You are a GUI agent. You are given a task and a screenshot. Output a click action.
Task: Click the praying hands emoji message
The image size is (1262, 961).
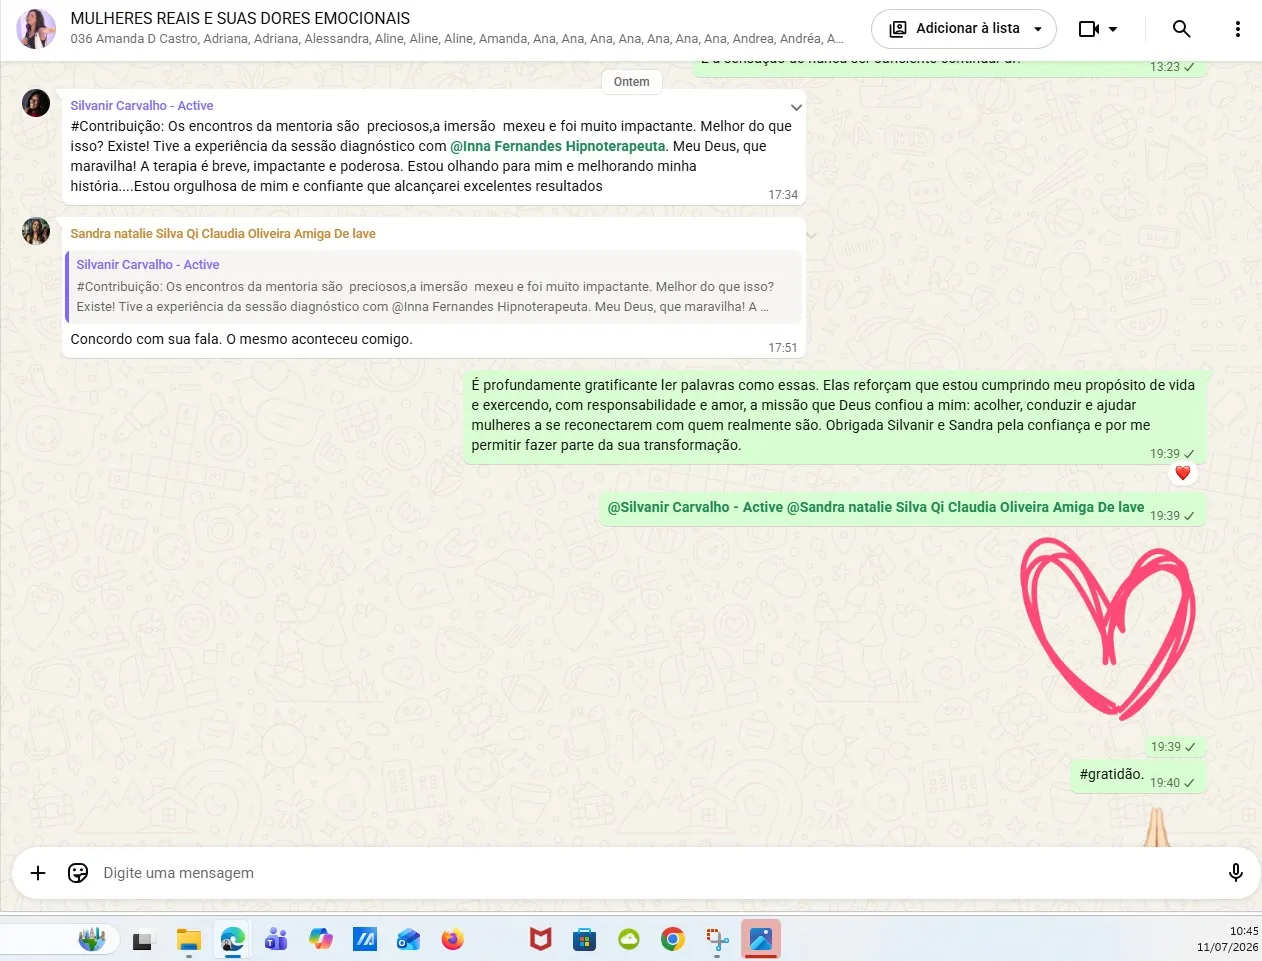coord(1157,826)
